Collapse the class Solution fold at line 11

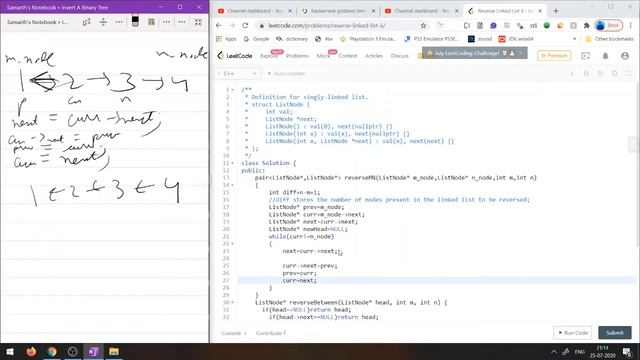tap(233, 163)
